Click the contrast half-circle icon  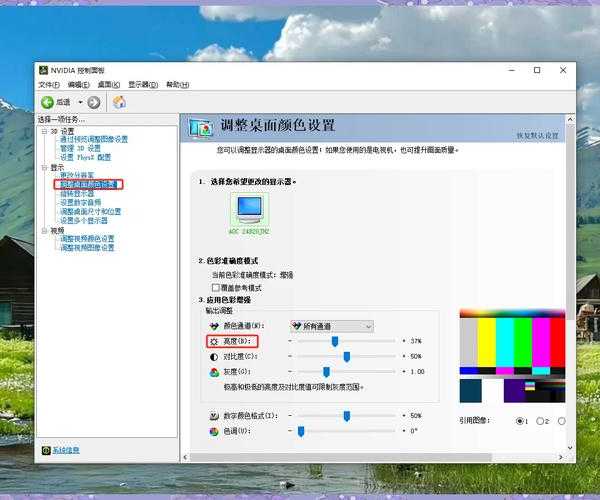point(214,356)
